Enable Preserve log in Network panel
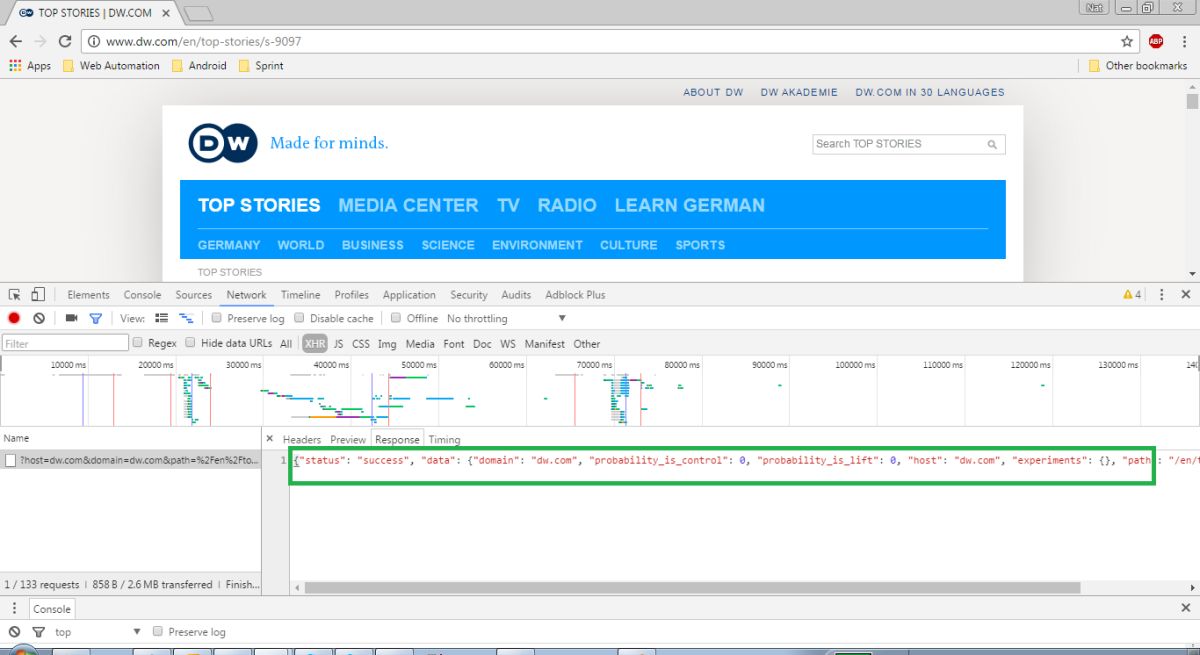 point(217,318)
